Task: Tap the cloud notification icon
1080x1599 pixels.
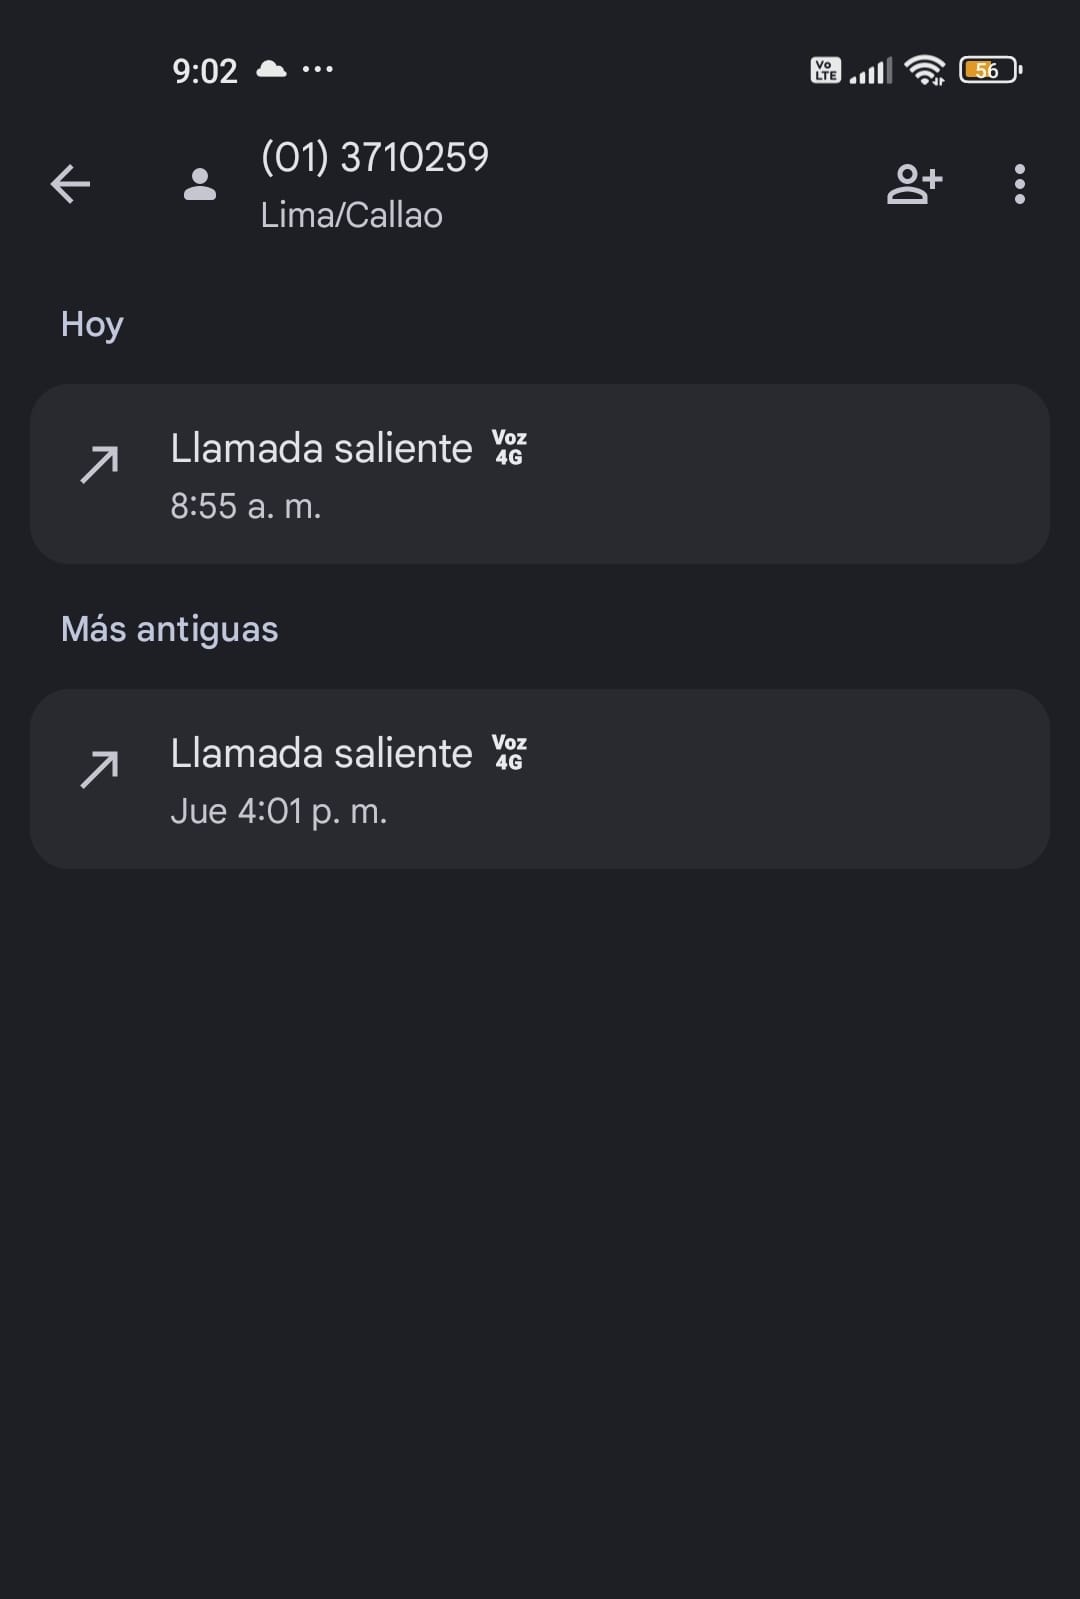Action: click(x=271, y=70)
